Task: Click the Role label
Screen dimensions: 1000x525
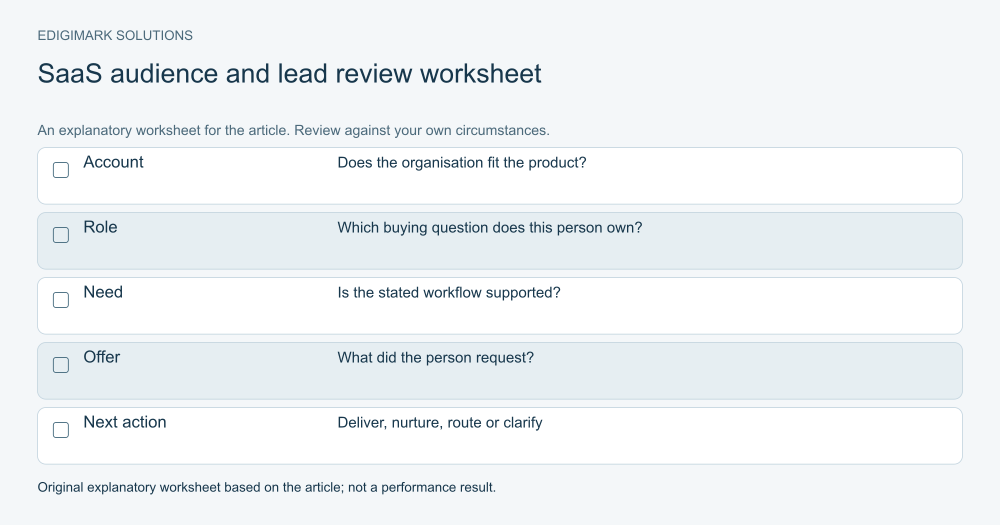Action: (x=100, y=227)
